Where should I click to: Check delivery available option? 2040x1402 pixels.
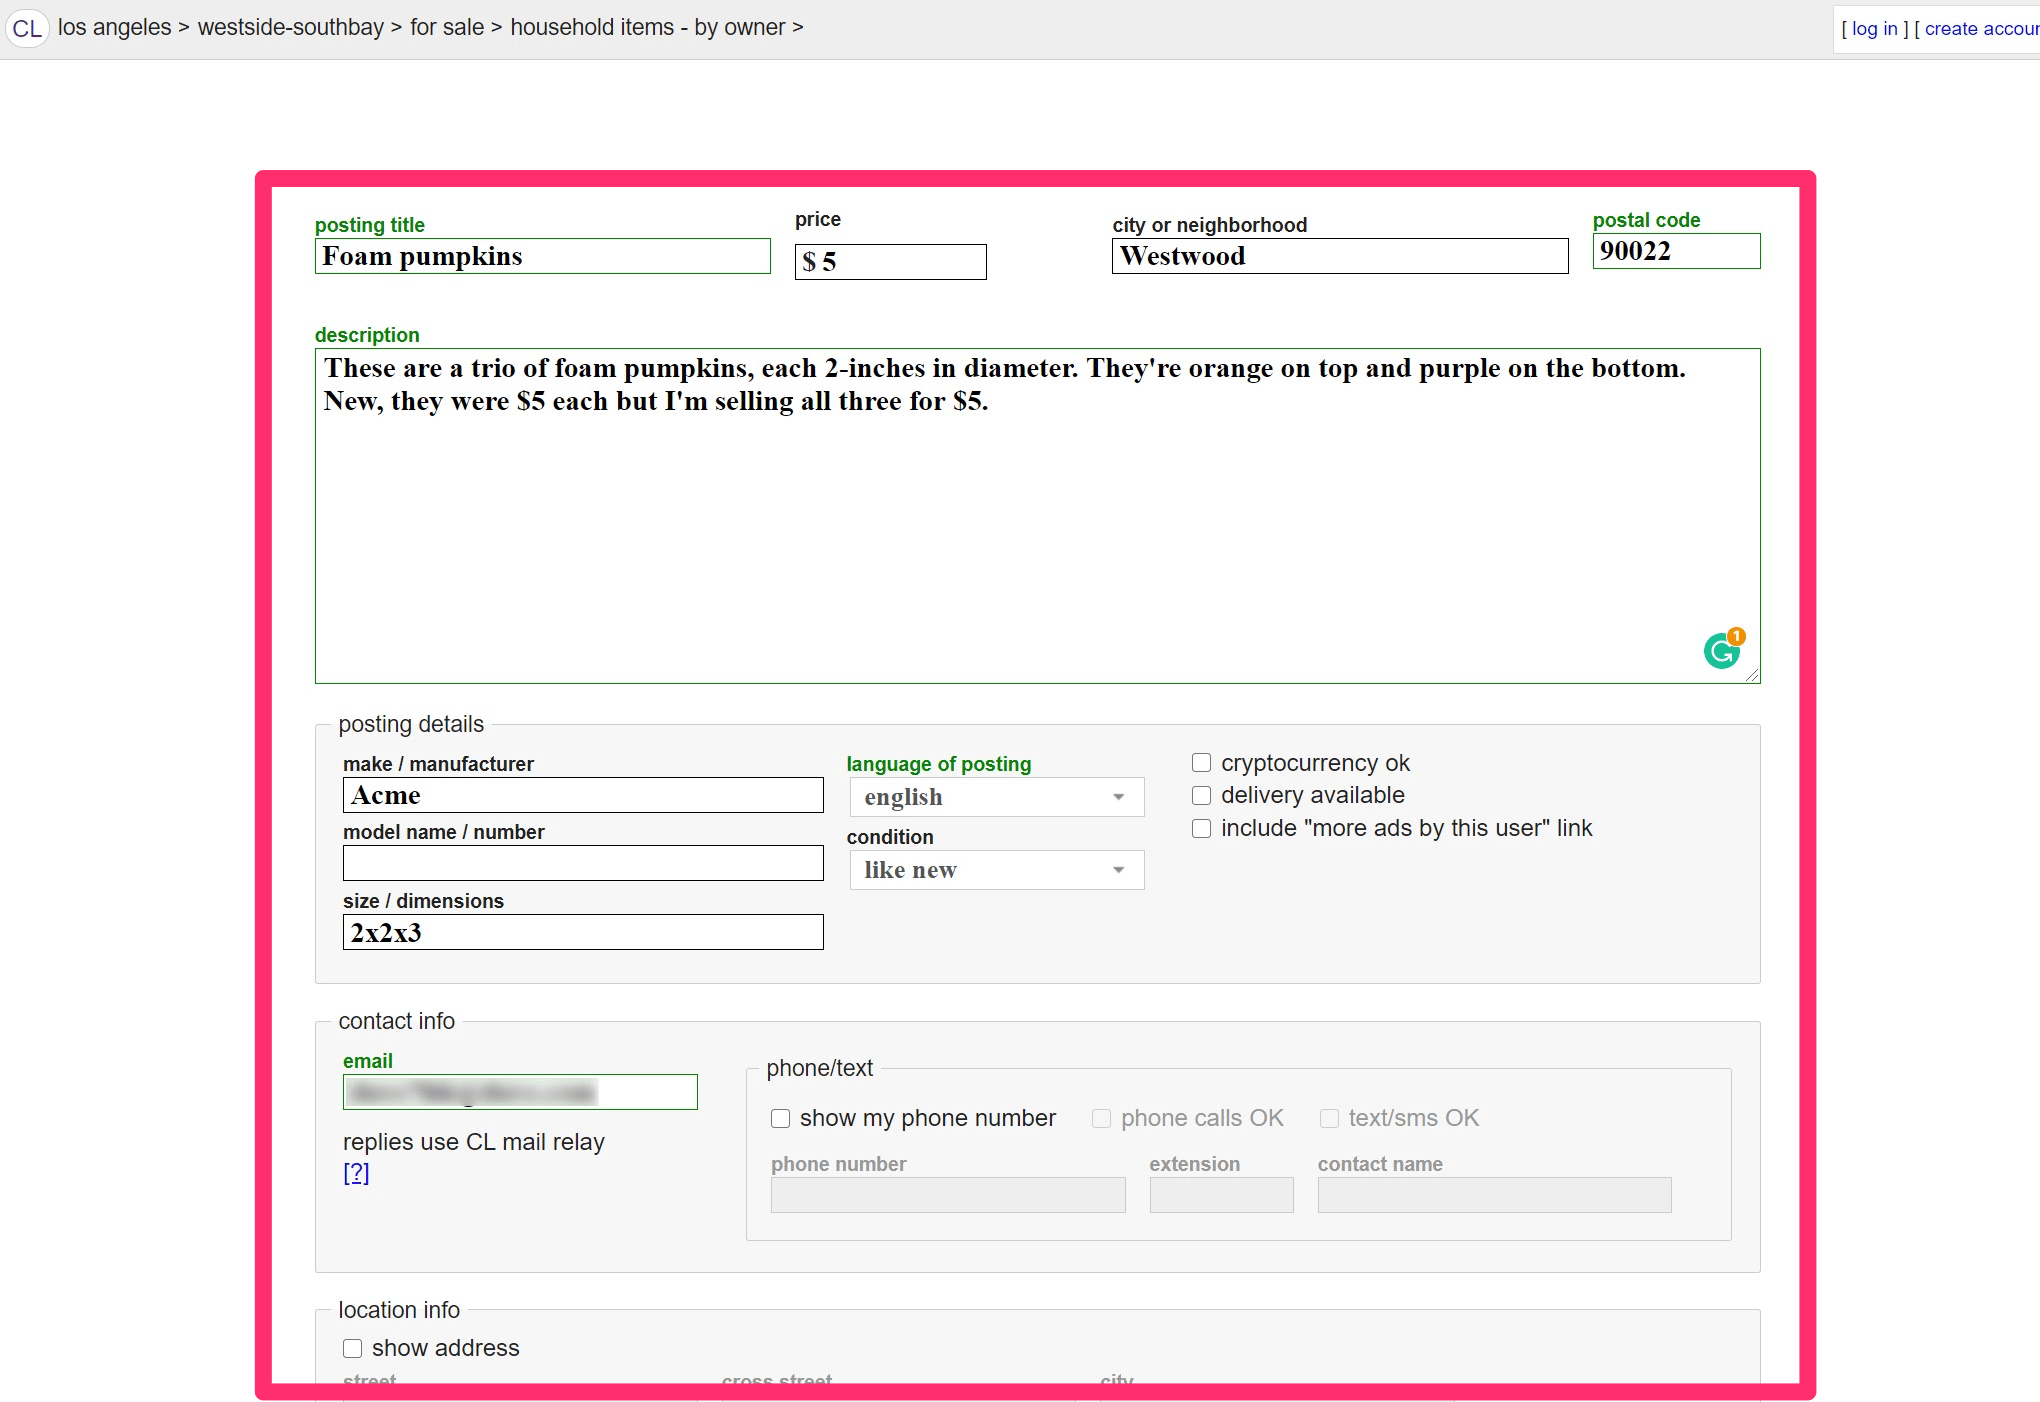pos(1201,796)
